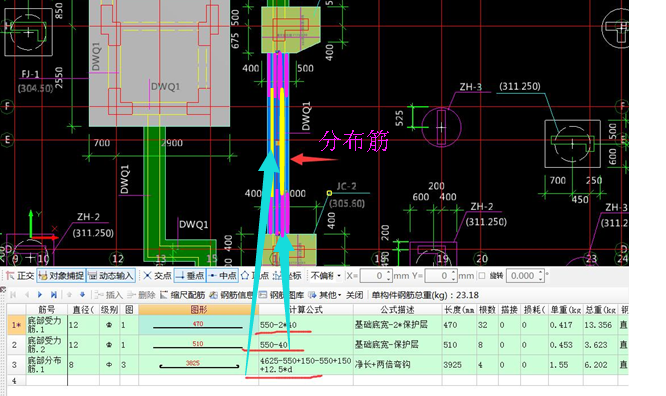The width and height of the screenshot is (666, 396).
Task: Select the gray DWQ1 wall region
Action: [159, 63]
